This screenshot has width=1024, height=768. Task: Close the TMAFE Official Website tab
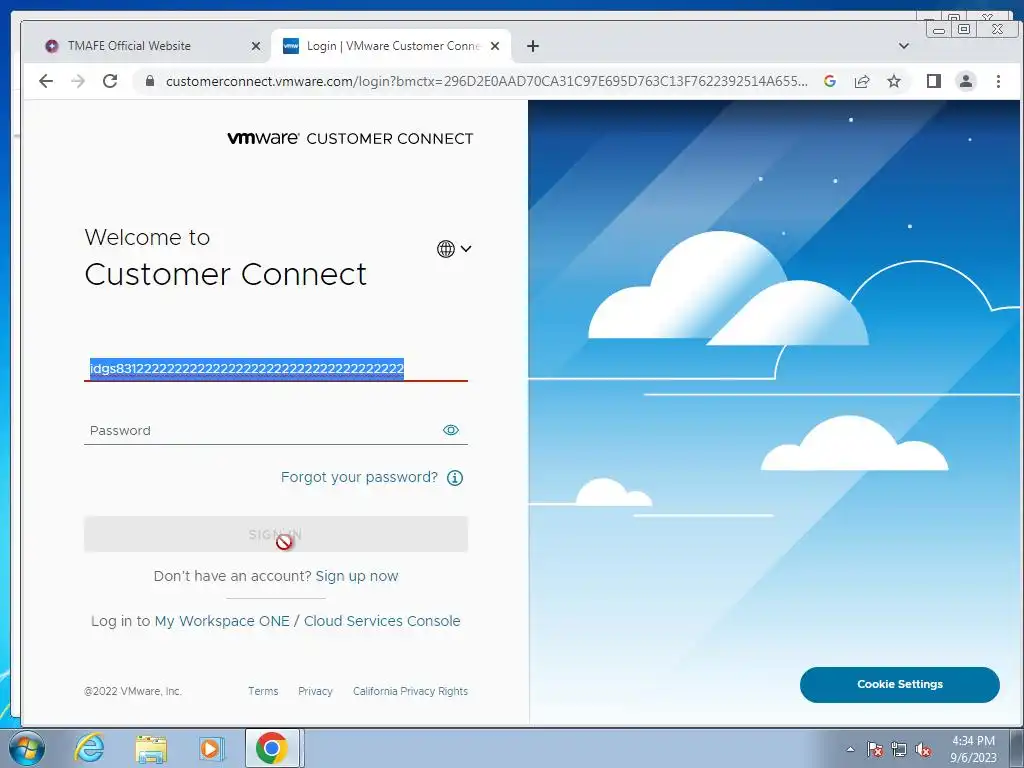pos(256,46)
